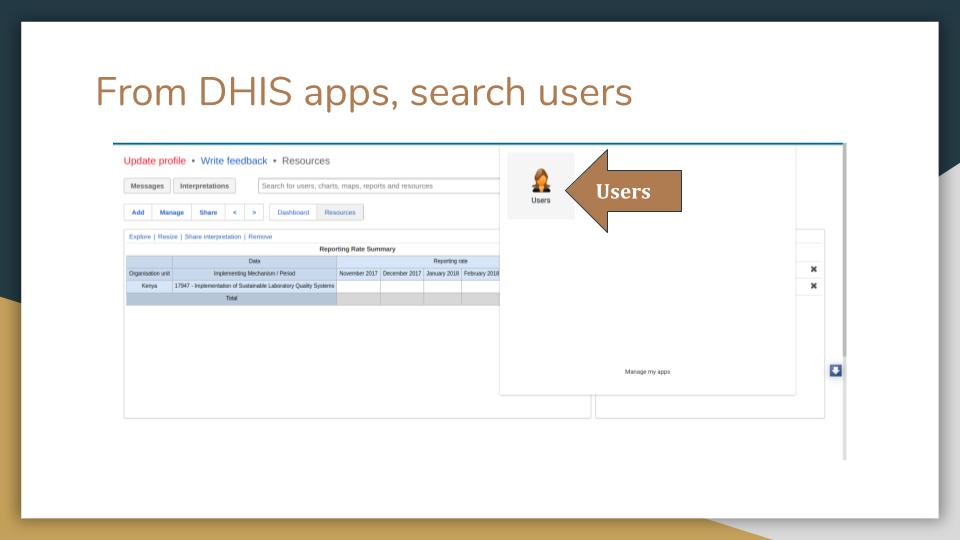Select the Kenya row cell
Screen dimensions: 960x540
149,286
